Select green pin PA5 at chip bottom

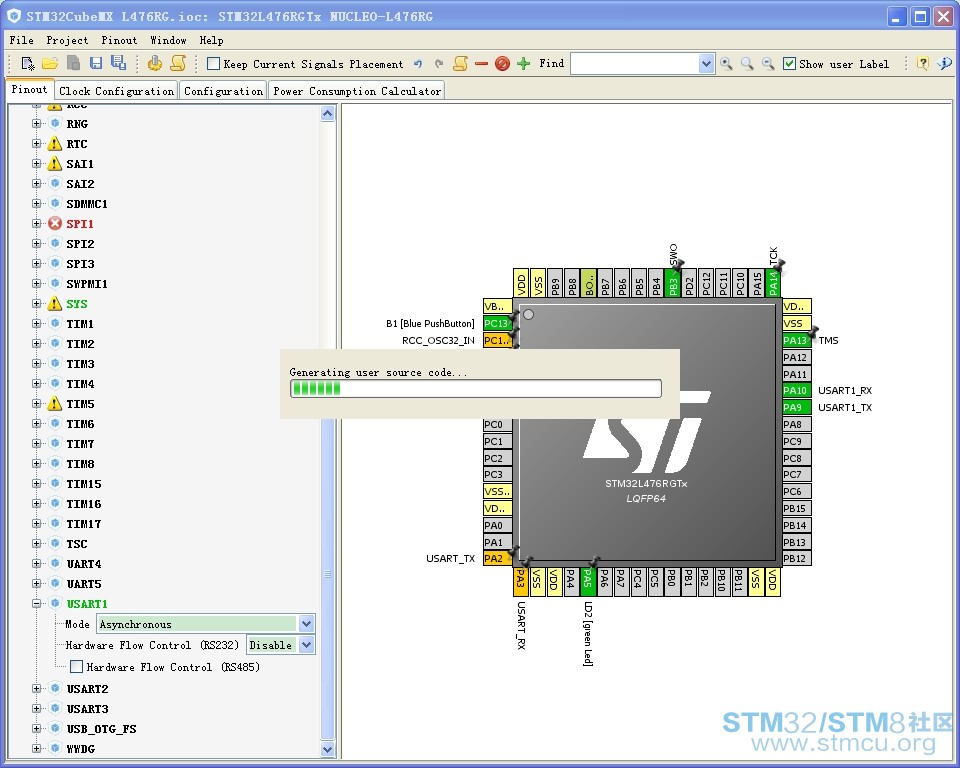coord(588,581)
